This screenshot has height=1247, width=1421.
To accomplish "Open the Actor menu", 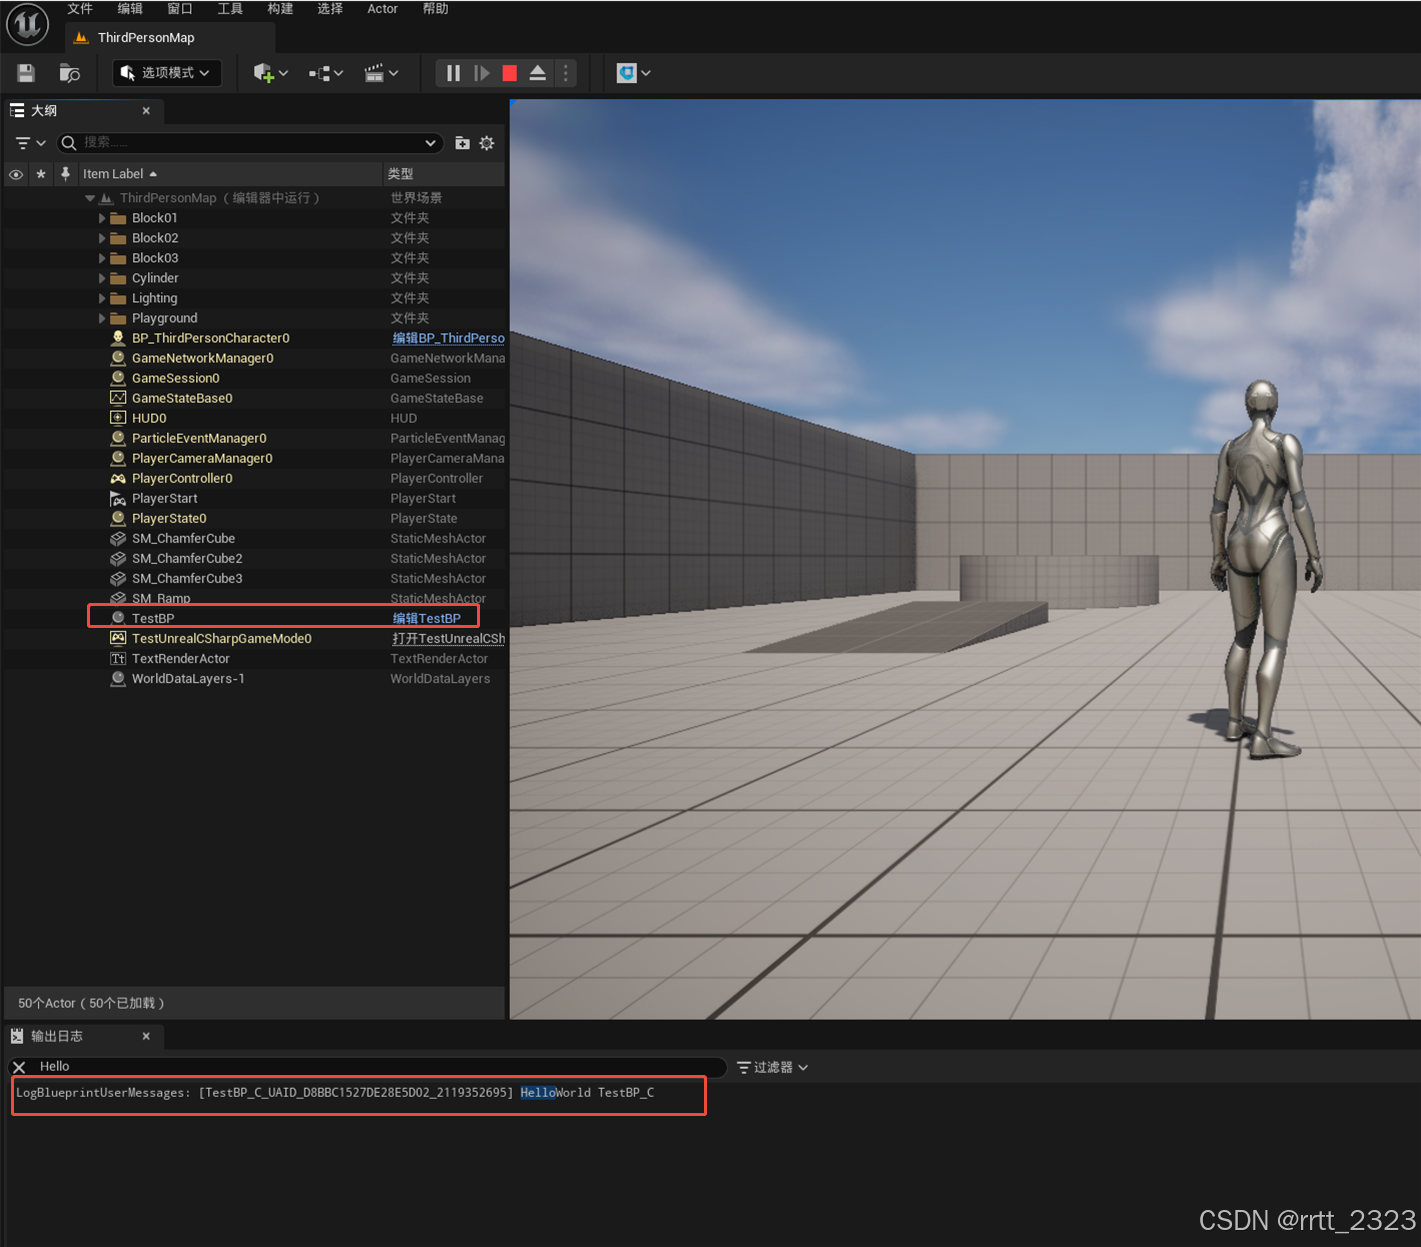I will click(382, 9).
